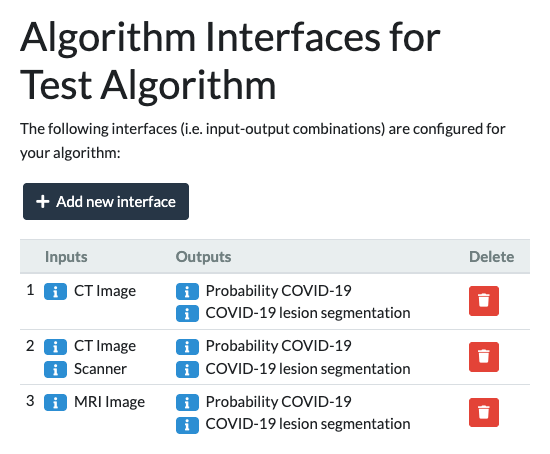
Task: Open info for CT Image in row 2
Action: click(55, 347)
